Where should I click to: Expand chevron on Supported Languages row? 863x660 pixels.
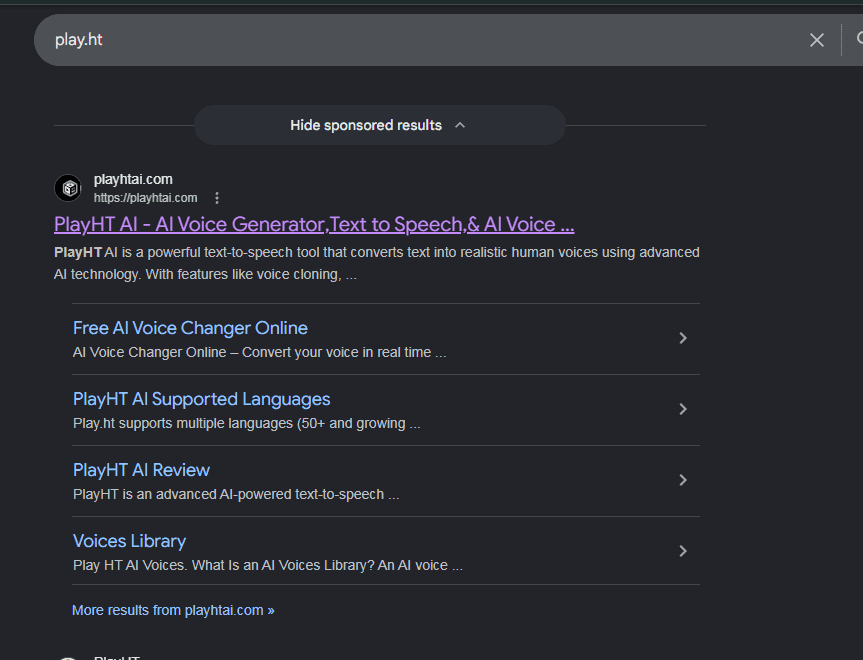[x=683, y=409]
